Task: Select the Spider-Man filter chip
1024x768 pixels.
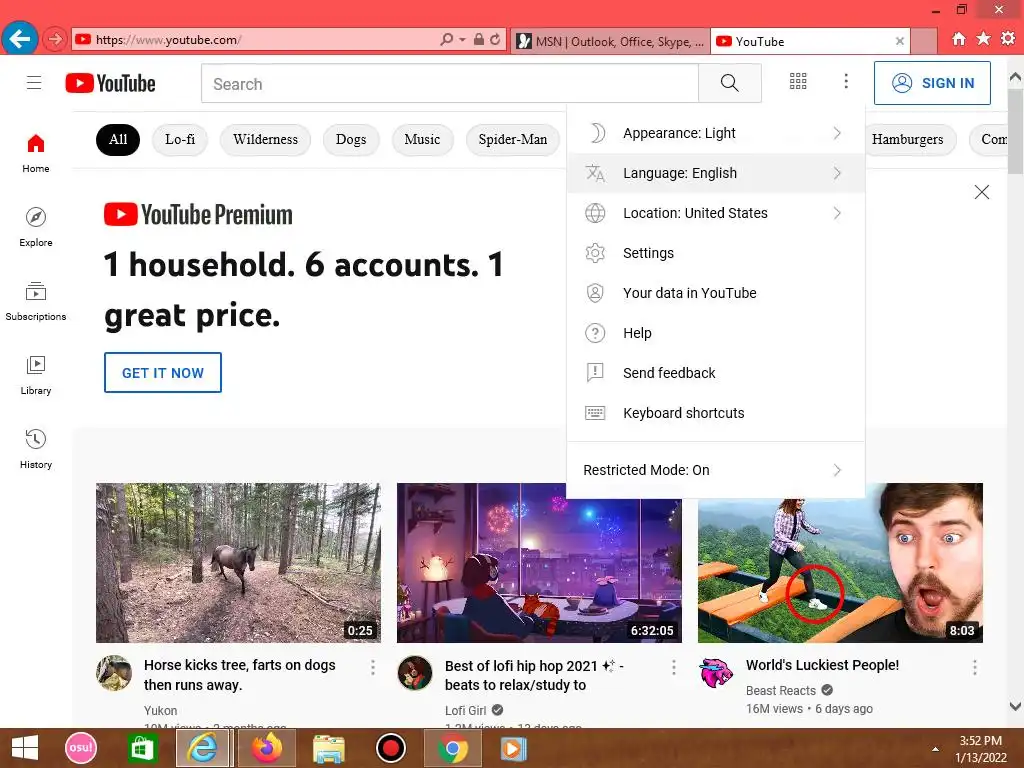Action: 513,140
